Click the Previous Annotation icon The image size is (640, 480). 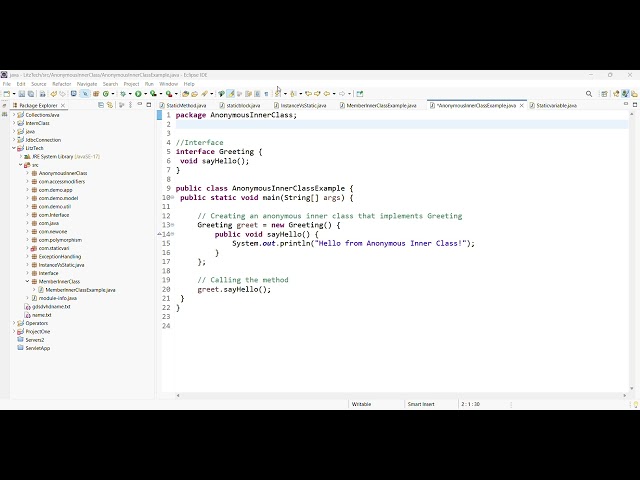(293, 94)
